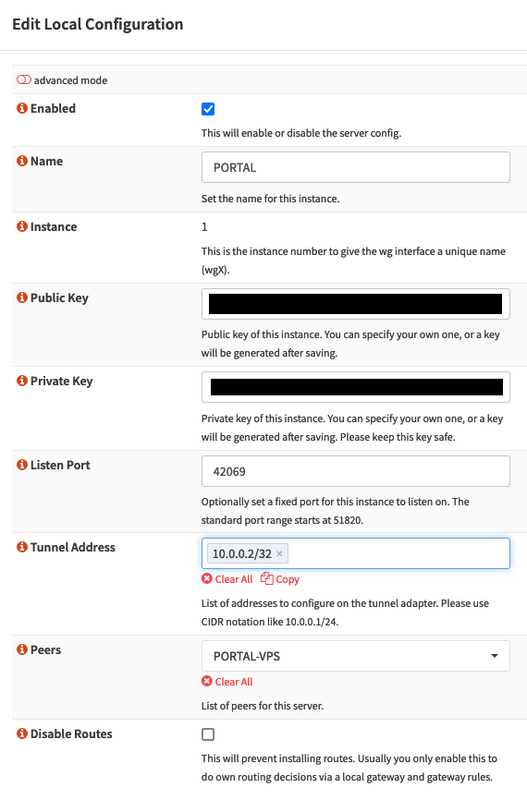Copy the tunnel address list
Viewport: 527px width, 800px height.
pos(280,579)
